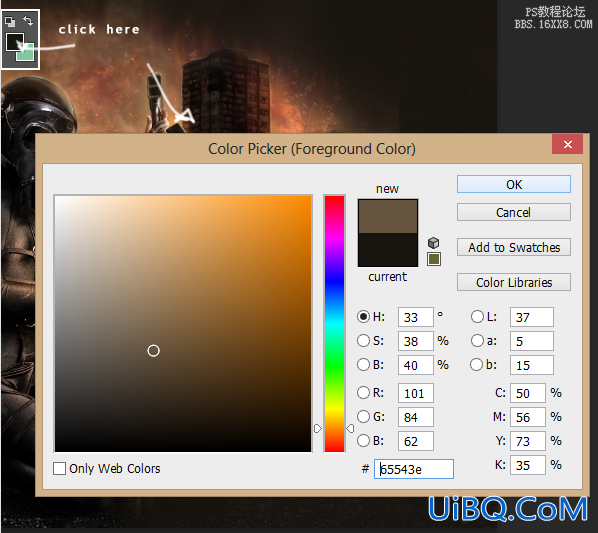Viewport: 598px width, 533px height.
Task: Click the vertical hue spectrum strip
Action: (334, 324)
